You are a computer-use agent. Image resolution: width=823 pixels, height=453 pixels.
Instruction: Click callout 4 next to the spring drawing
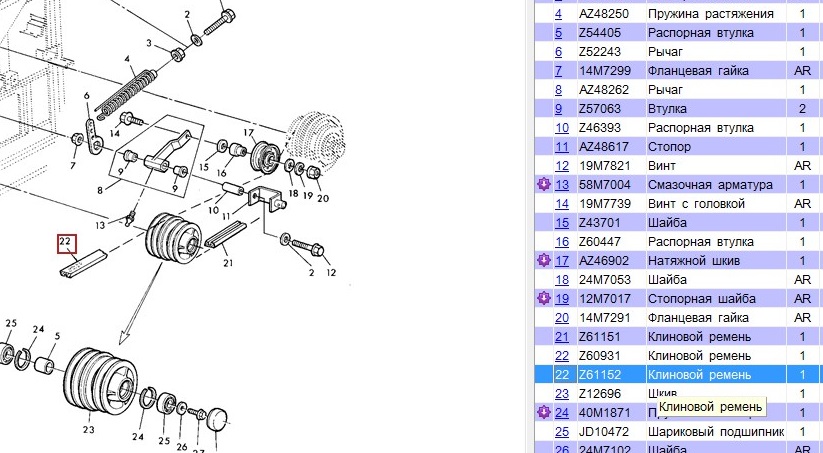pyautogui.click(x=127, y=61)
